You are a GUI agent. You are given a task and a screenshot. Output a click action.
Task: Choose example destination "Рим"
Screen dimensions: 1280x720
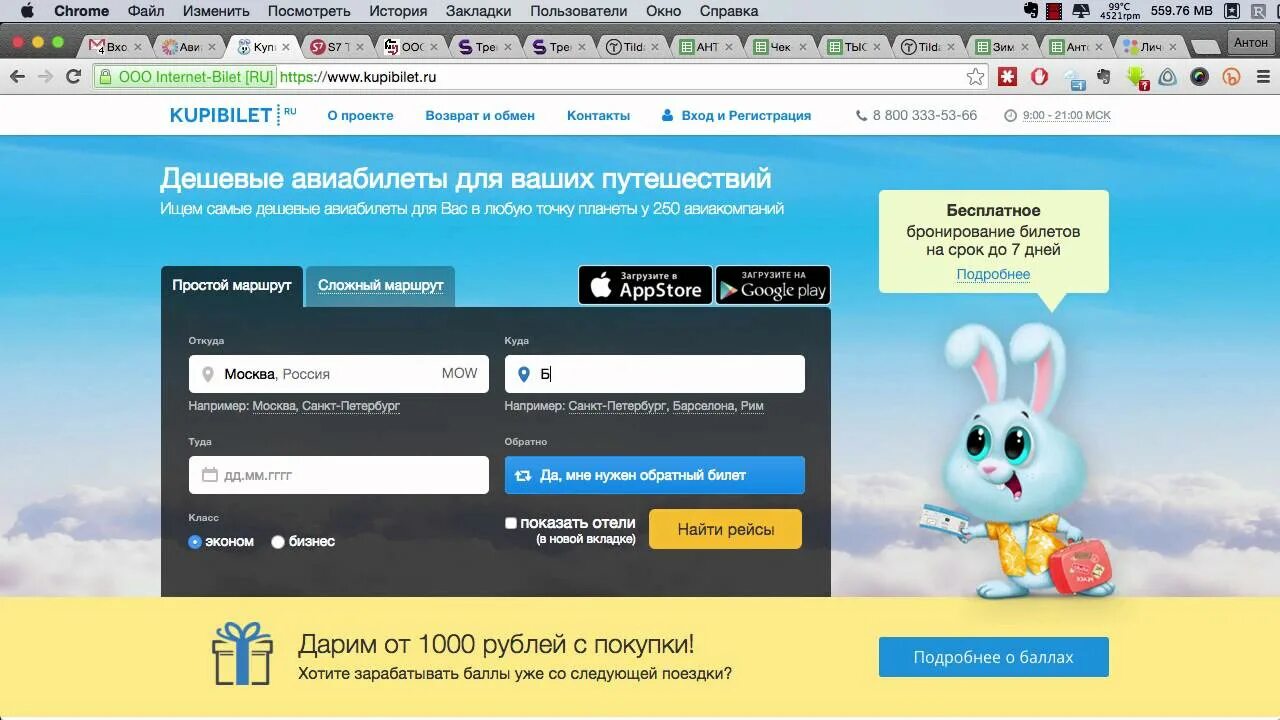[752, 406]
